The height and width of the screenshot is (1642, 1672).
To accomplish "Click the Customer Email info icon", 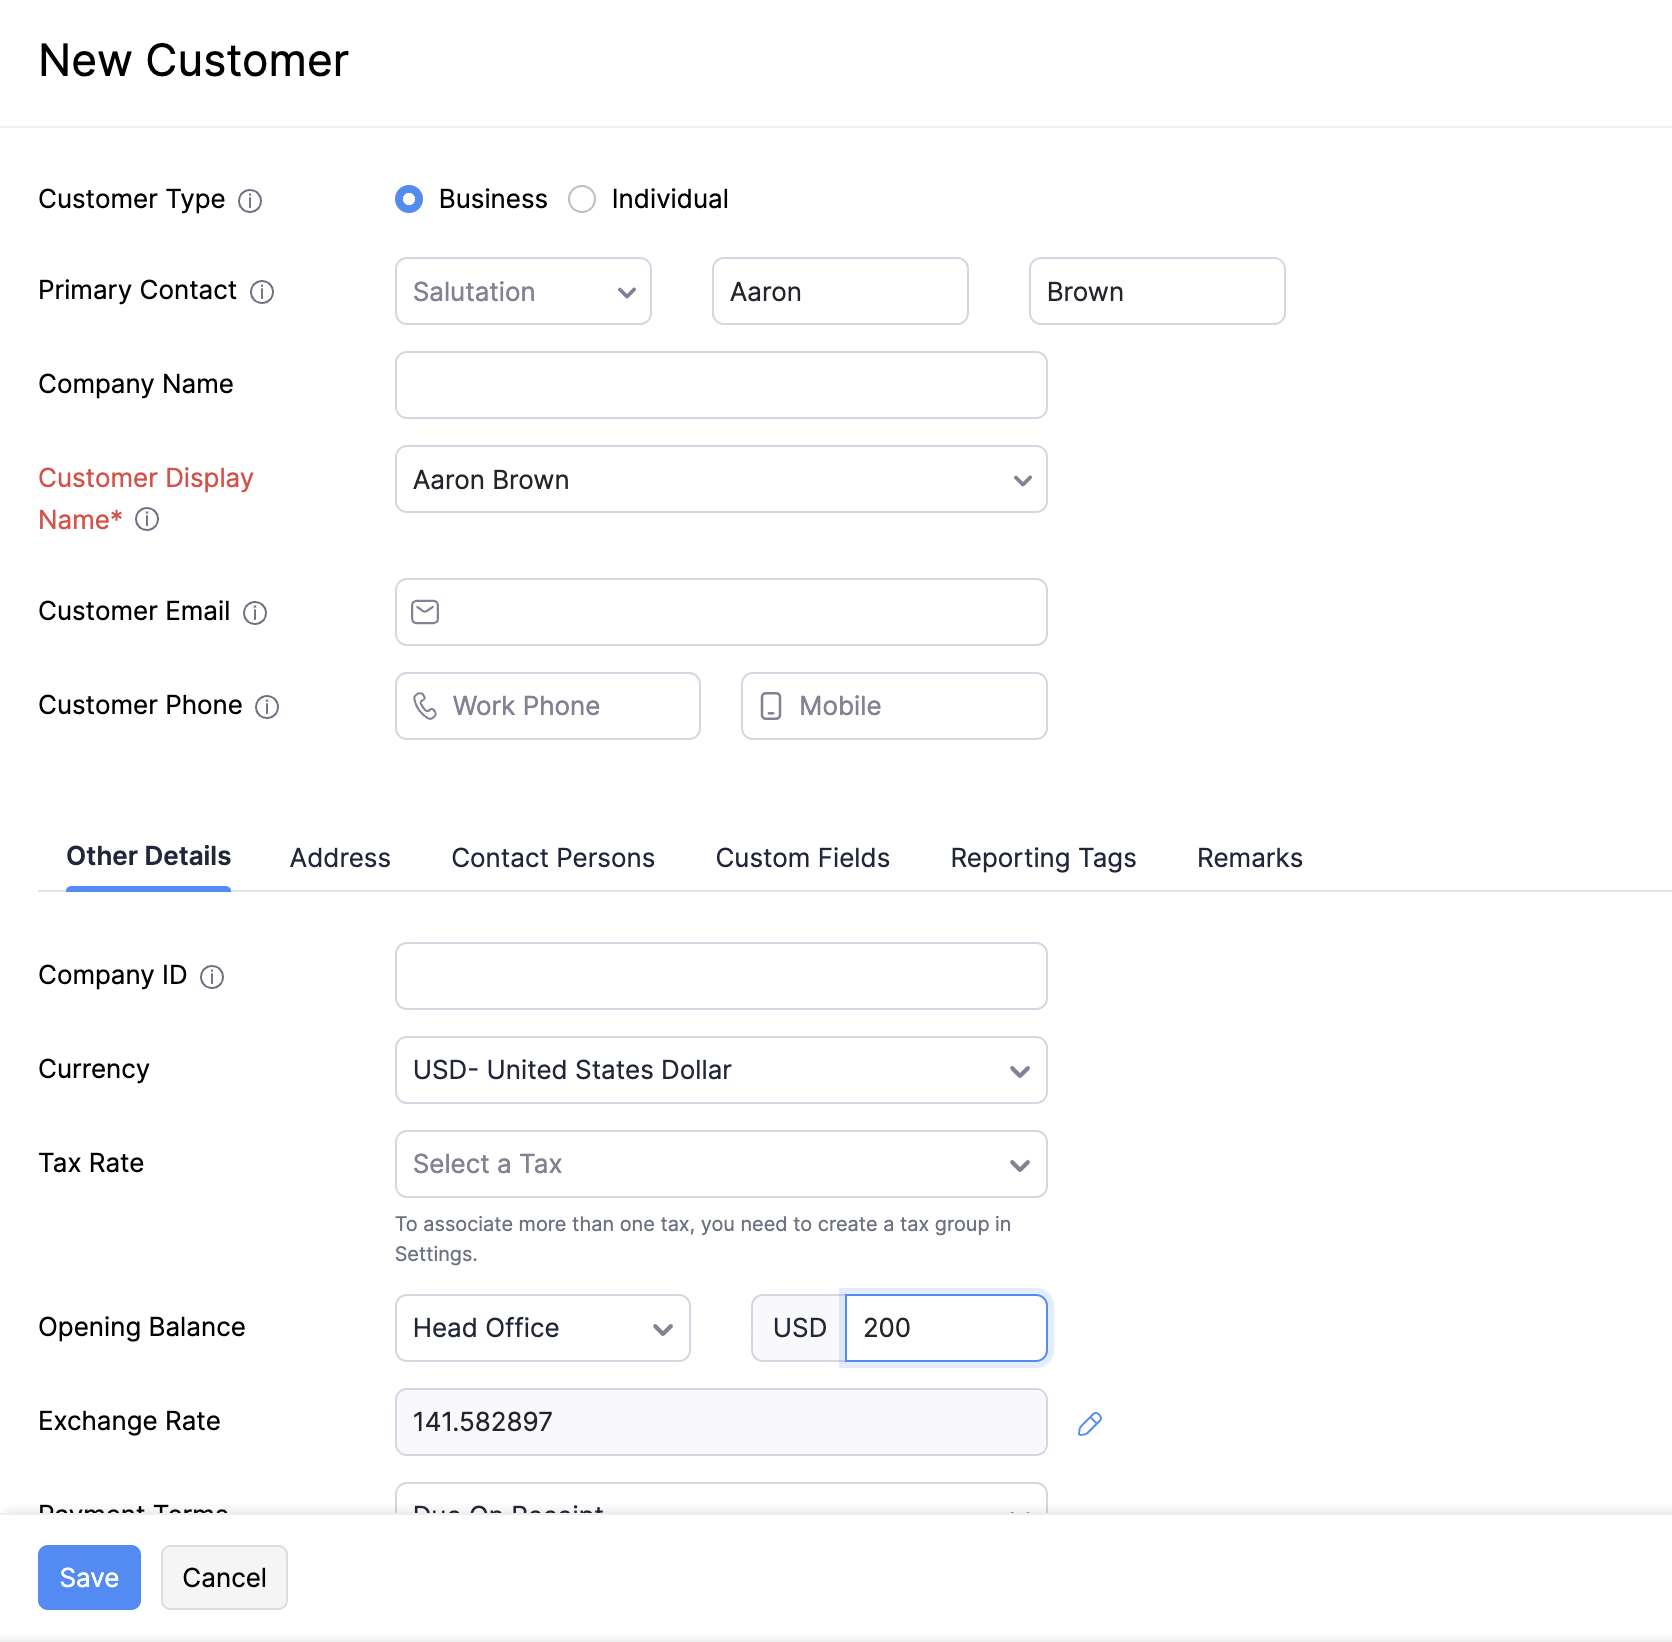I will click(256, 613).
